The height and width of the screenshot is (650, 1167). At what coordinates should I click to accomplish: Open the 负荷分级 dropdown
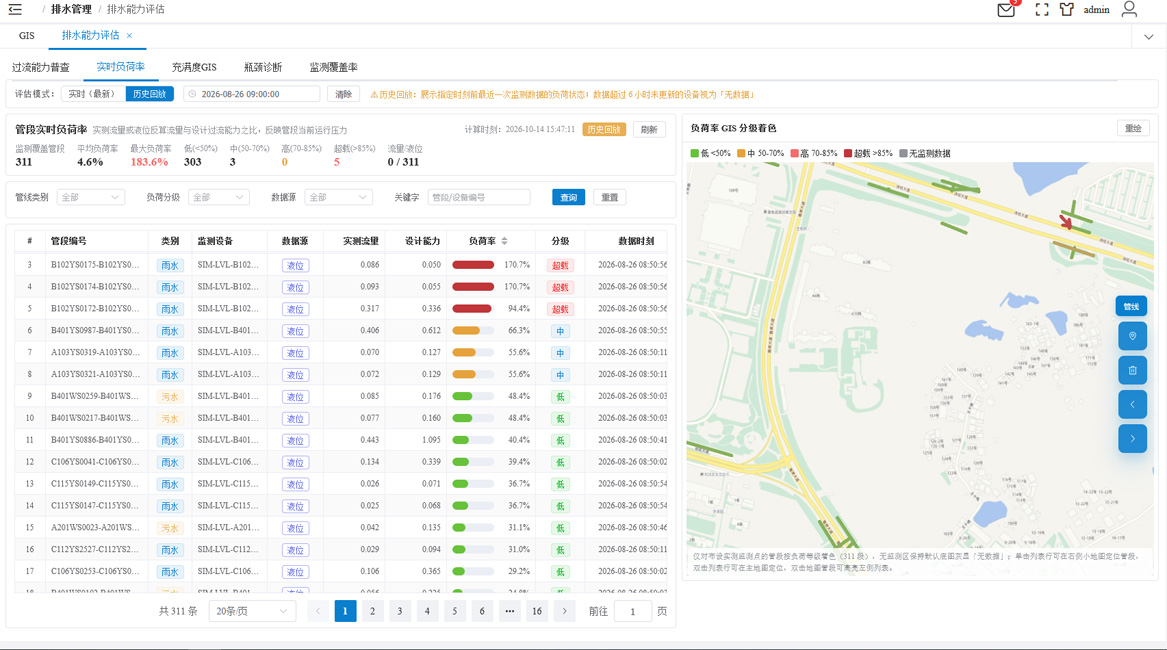218,197
